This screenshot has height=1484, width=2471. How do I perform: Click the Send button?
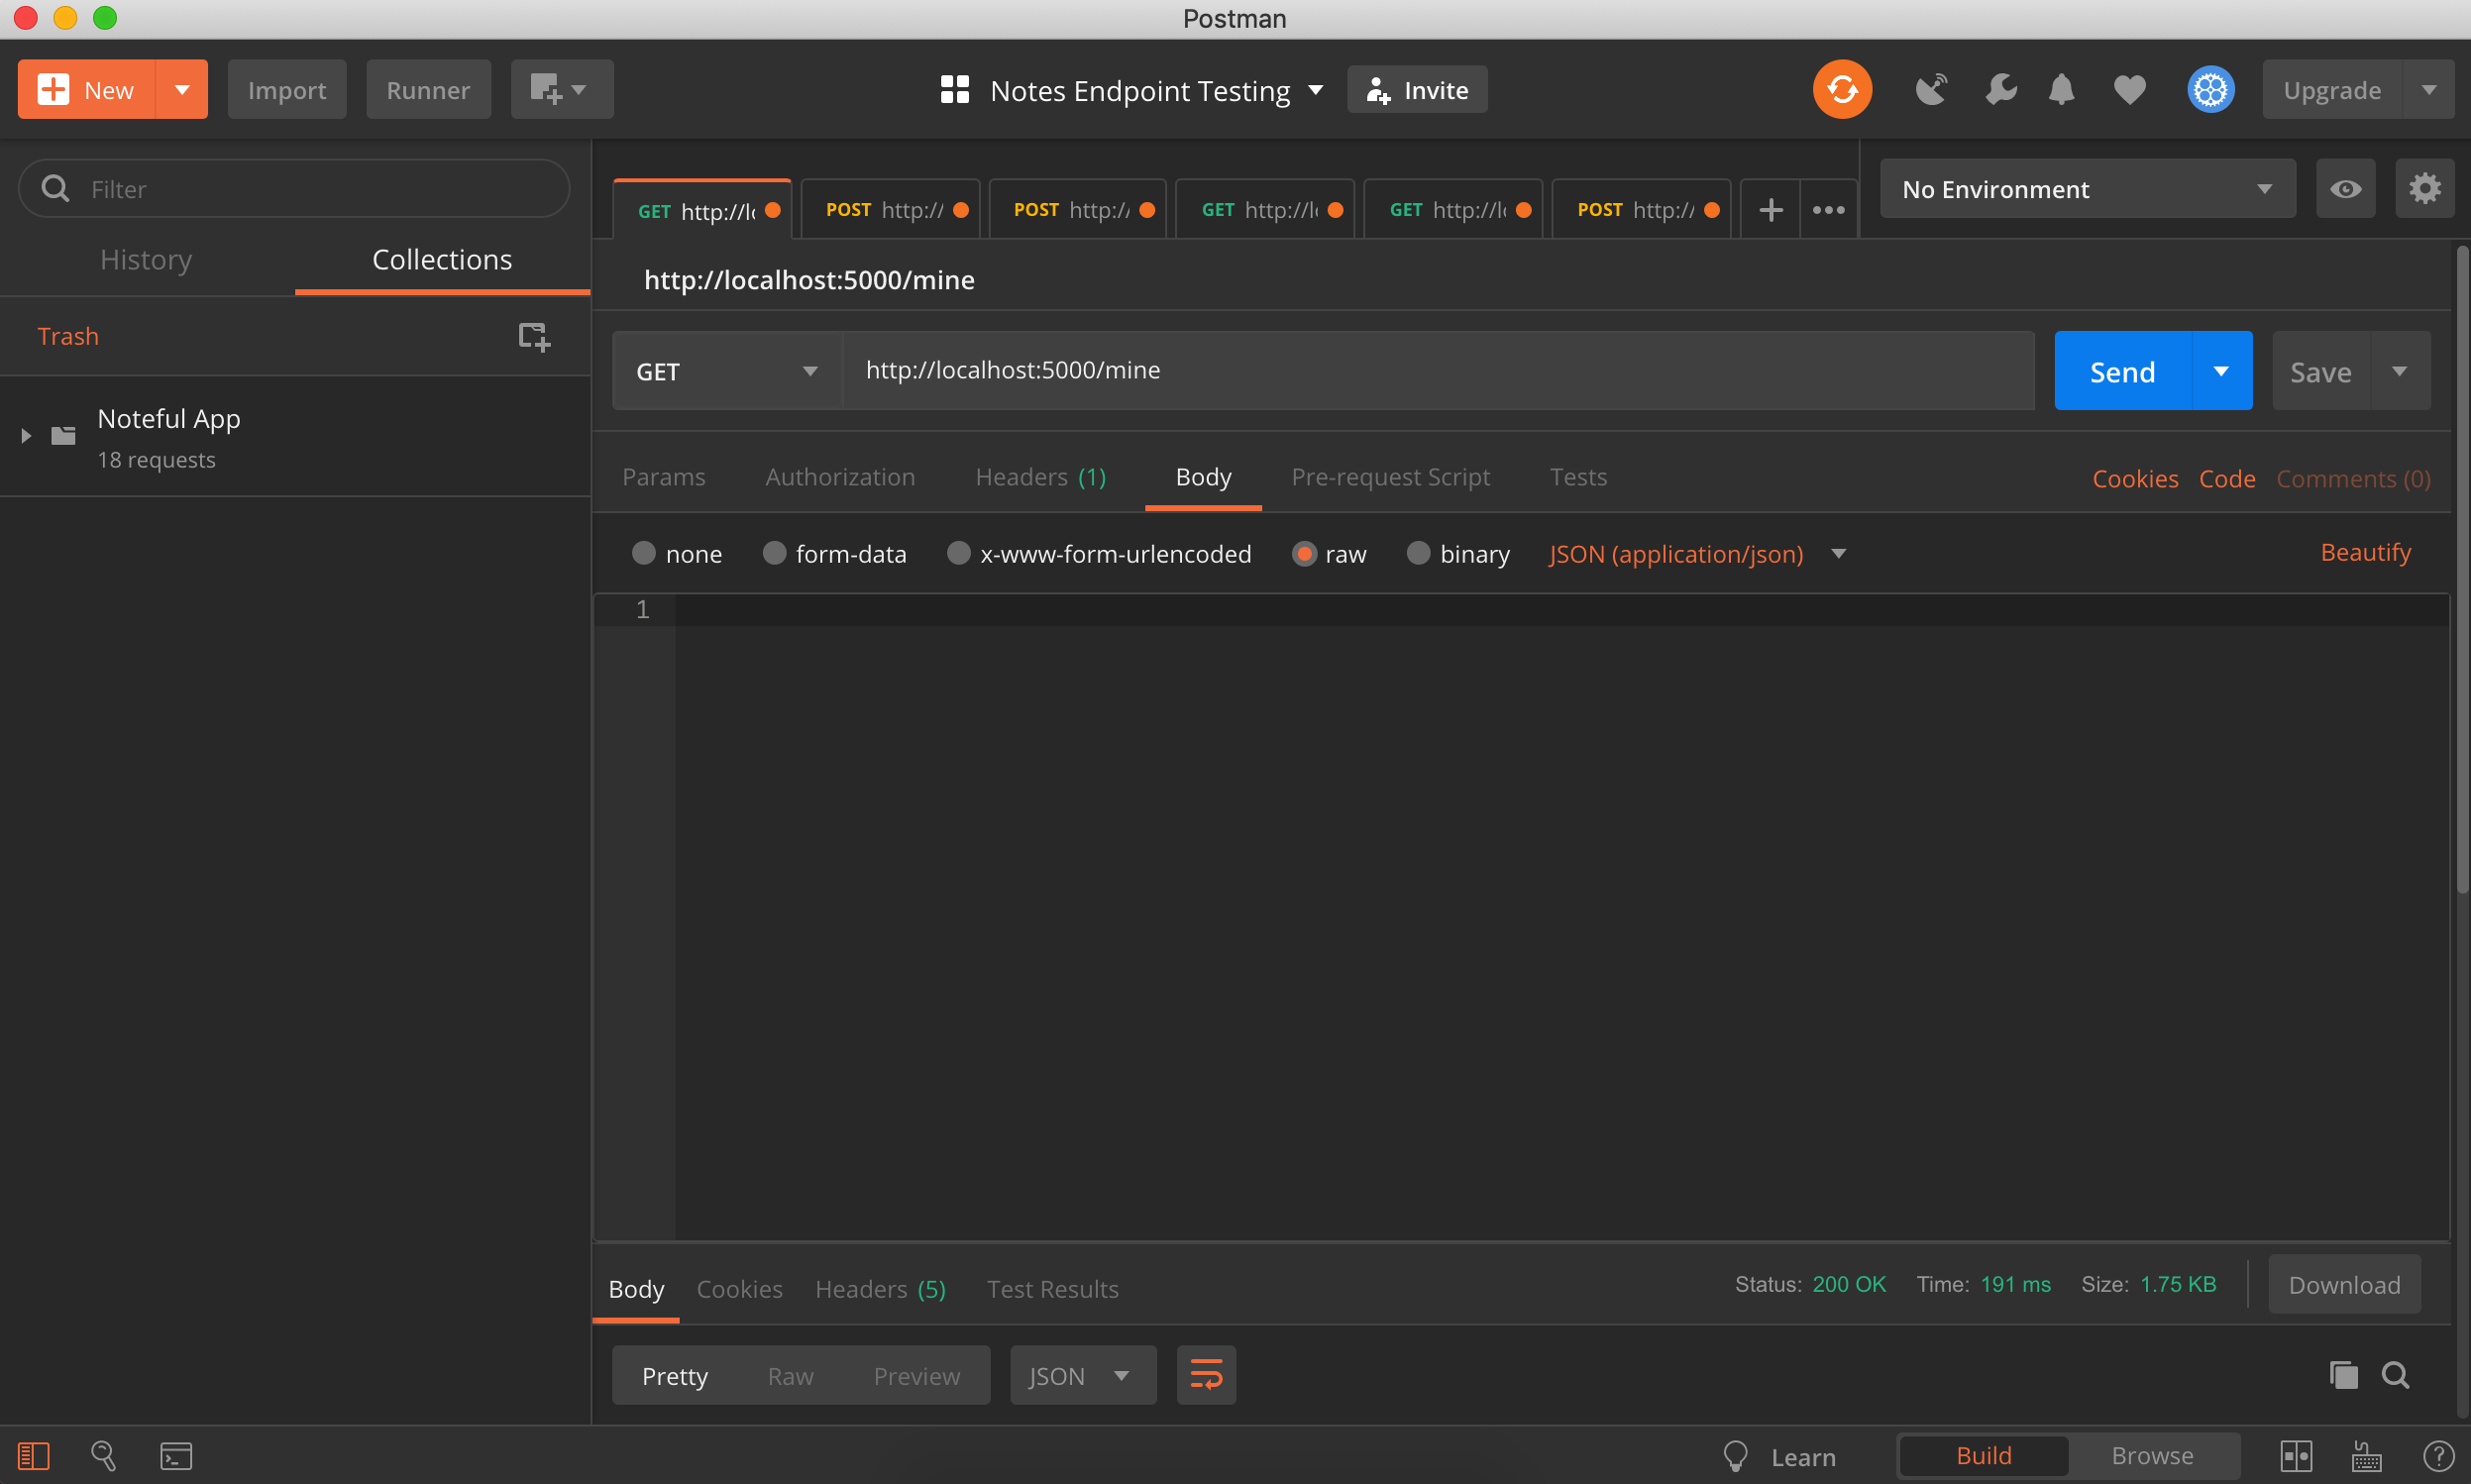pos(2122,371)
